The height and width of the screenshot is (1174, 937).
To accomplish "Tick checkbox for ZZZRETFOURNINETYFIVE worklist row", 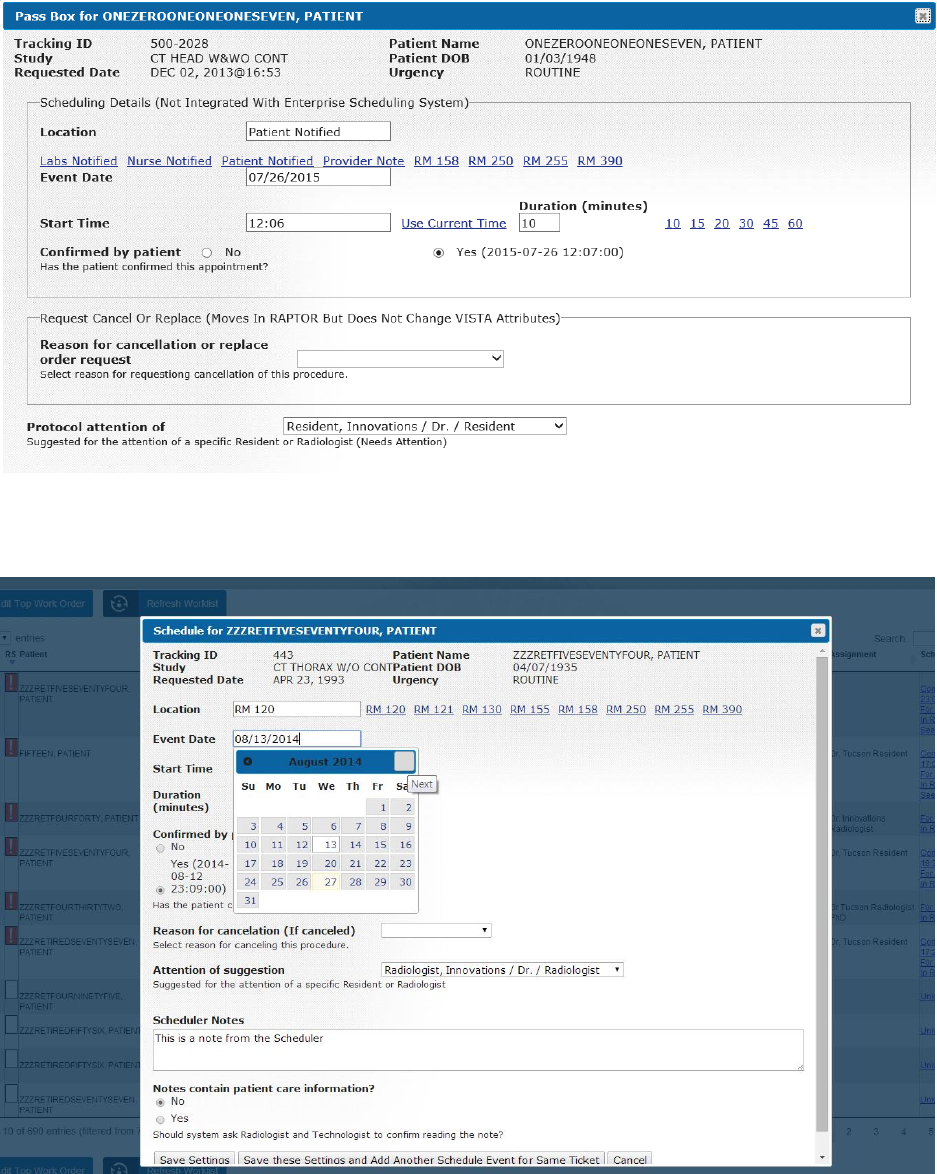I will [11, 989].
